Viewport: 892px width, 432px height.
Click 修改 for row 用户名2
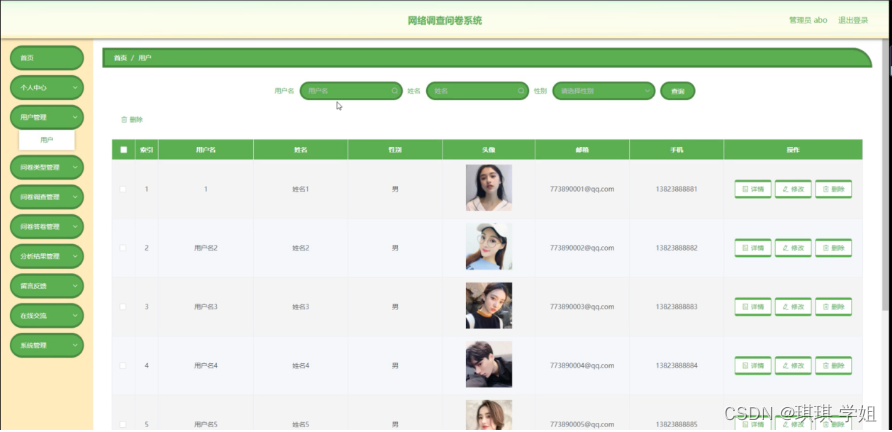793,248
